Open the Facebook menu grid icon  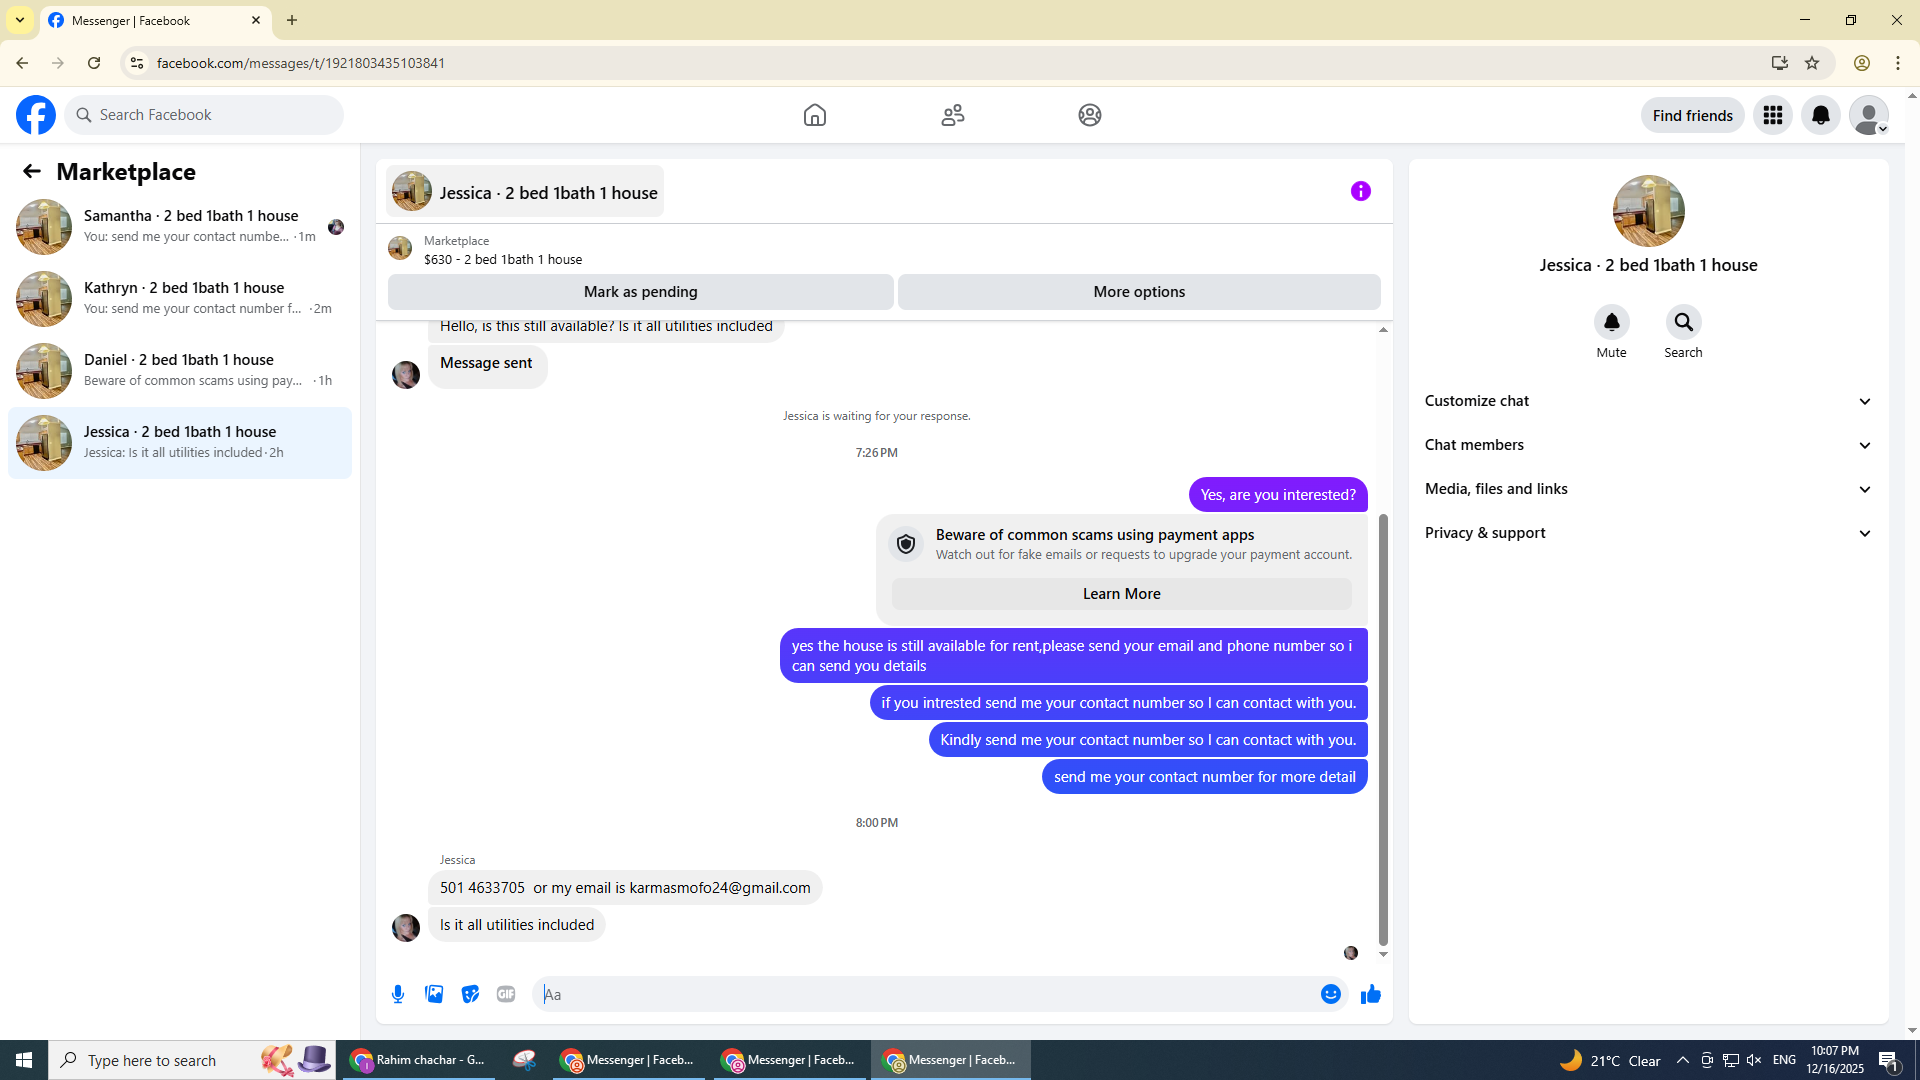point(1773,115)
